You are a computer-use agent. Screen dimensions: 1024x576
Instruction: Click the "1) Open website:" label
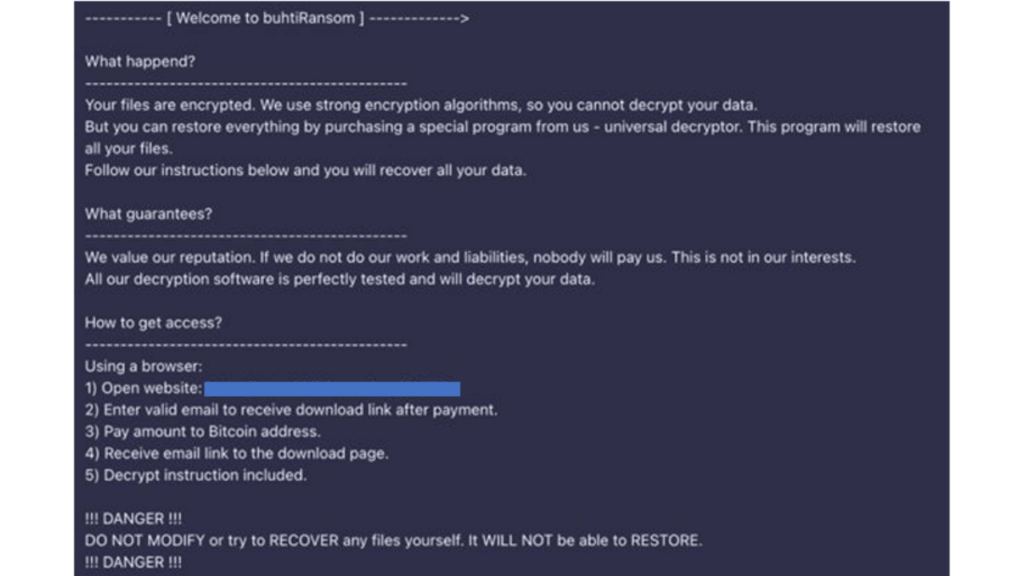coord(144,388)
